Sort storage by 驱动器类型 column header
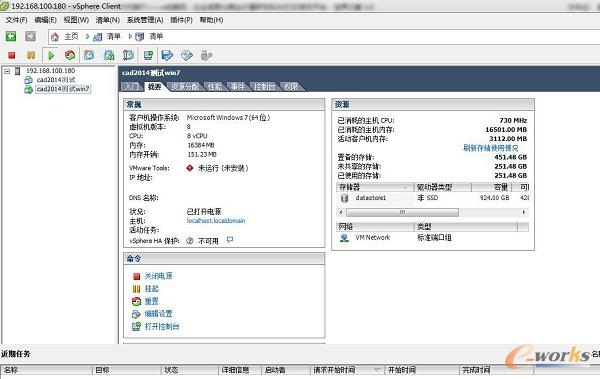The width and height of the screenshot is (600, 379). click(x=443, y=187)
